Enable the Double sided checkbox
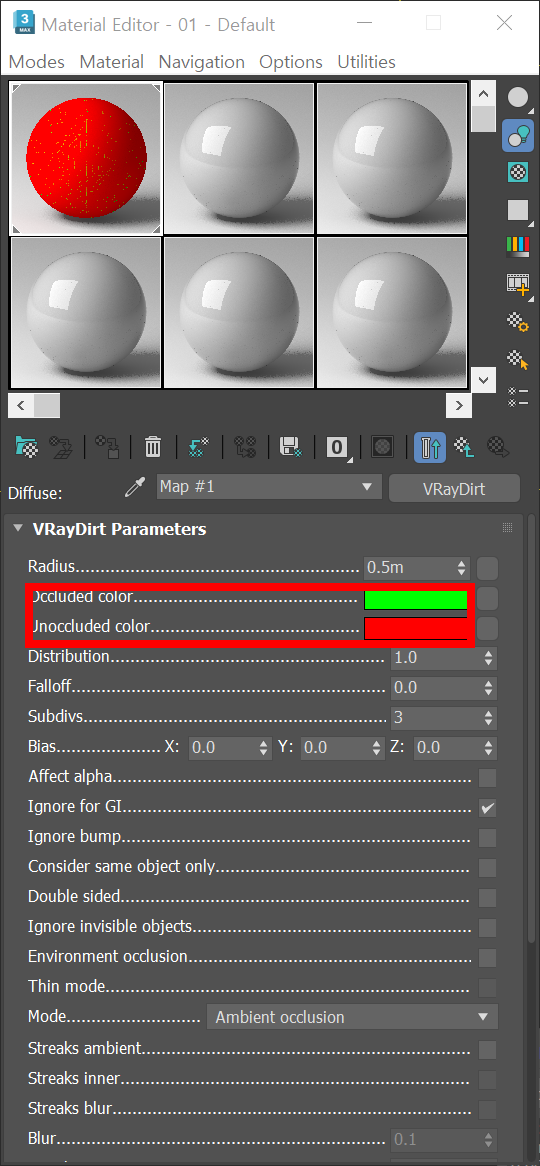The image size is (540, 1166). (x=488, y=898)
